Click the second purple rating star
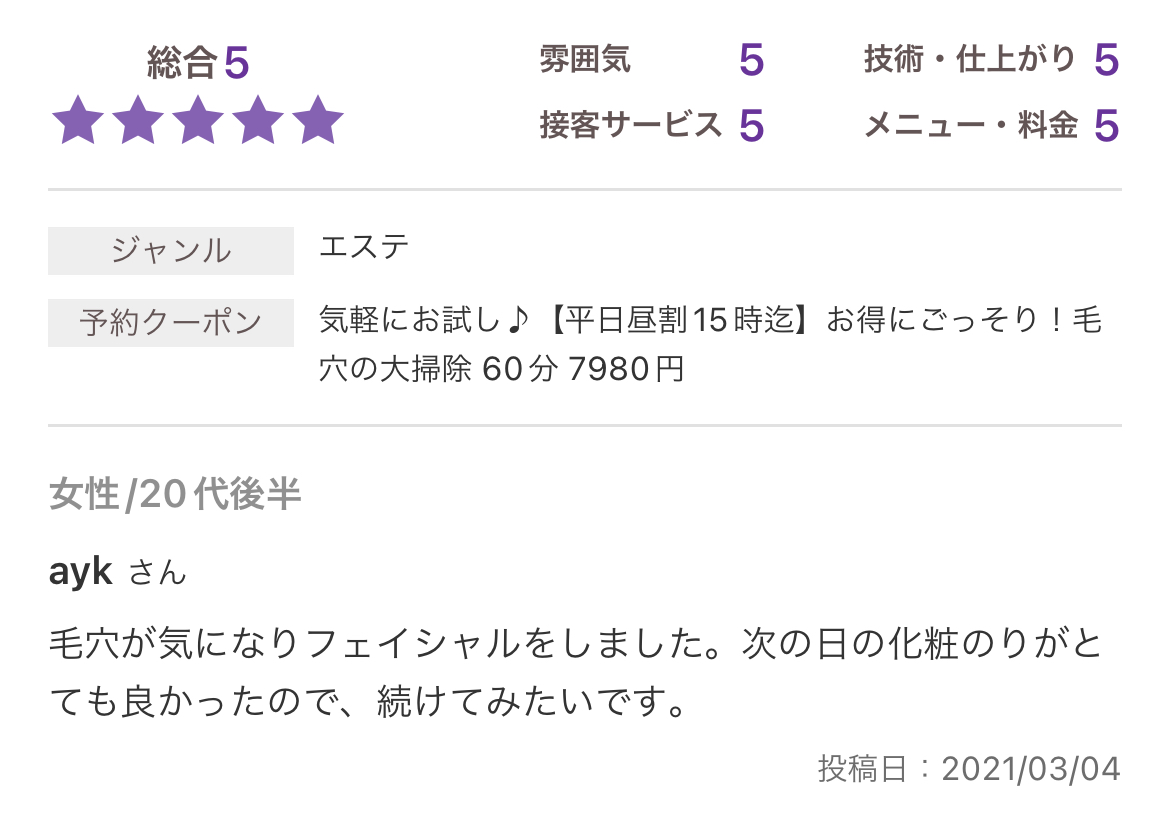This screenshot has height=832, width=1170. coord(138,121)
